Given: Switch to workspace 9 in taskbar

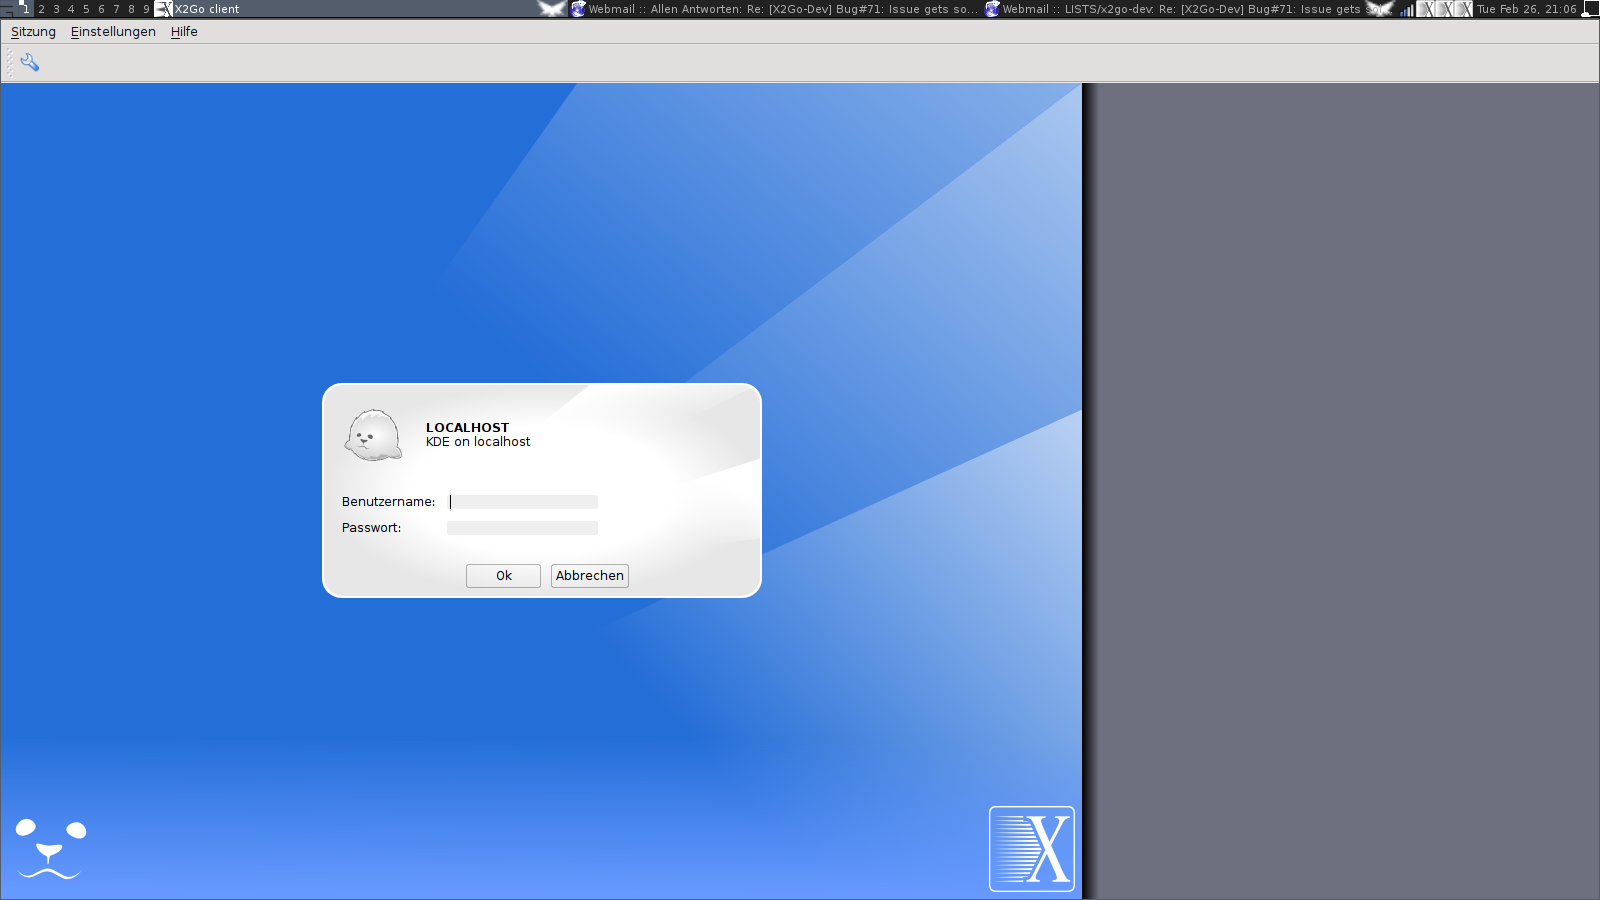Looking at the screenshot, I should pos(146,9).
